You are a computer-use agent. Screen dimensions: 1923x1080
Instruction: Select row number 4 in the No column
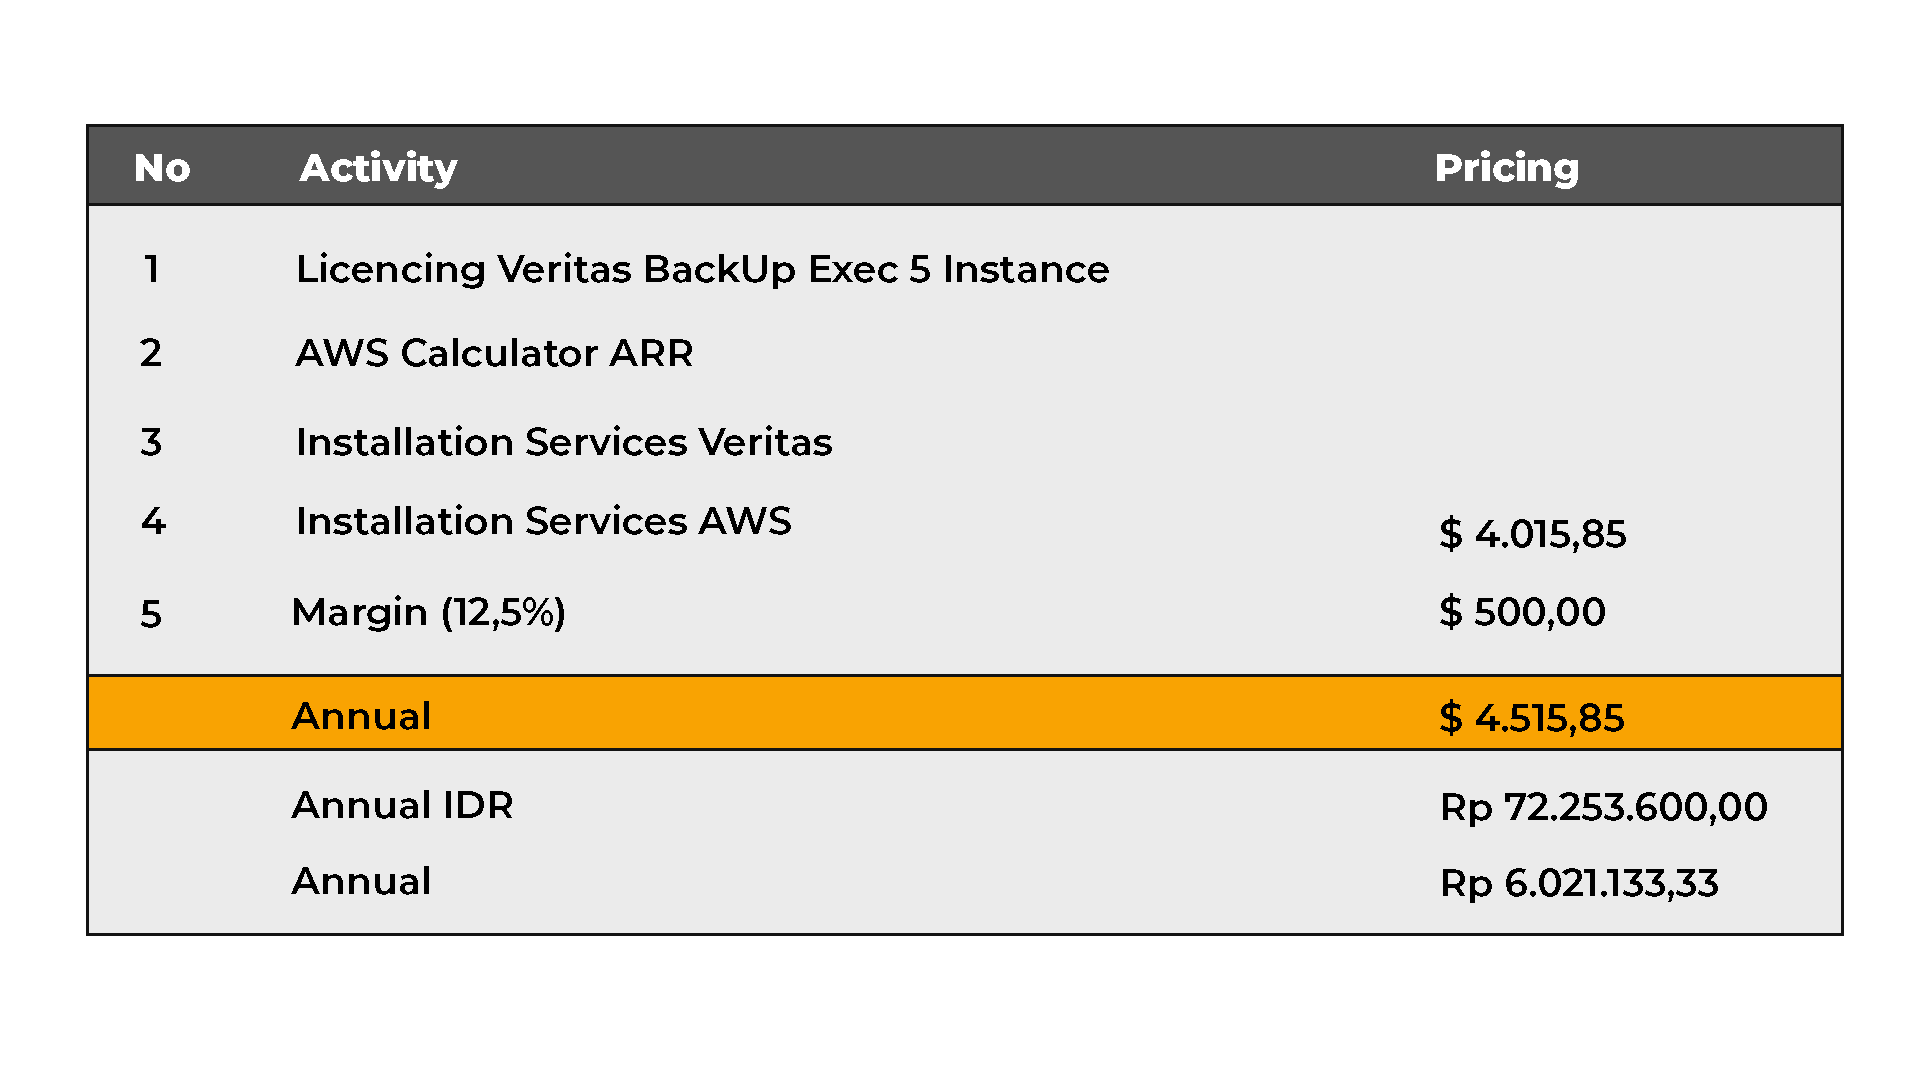pyautogui.click(x=153, y=521)
